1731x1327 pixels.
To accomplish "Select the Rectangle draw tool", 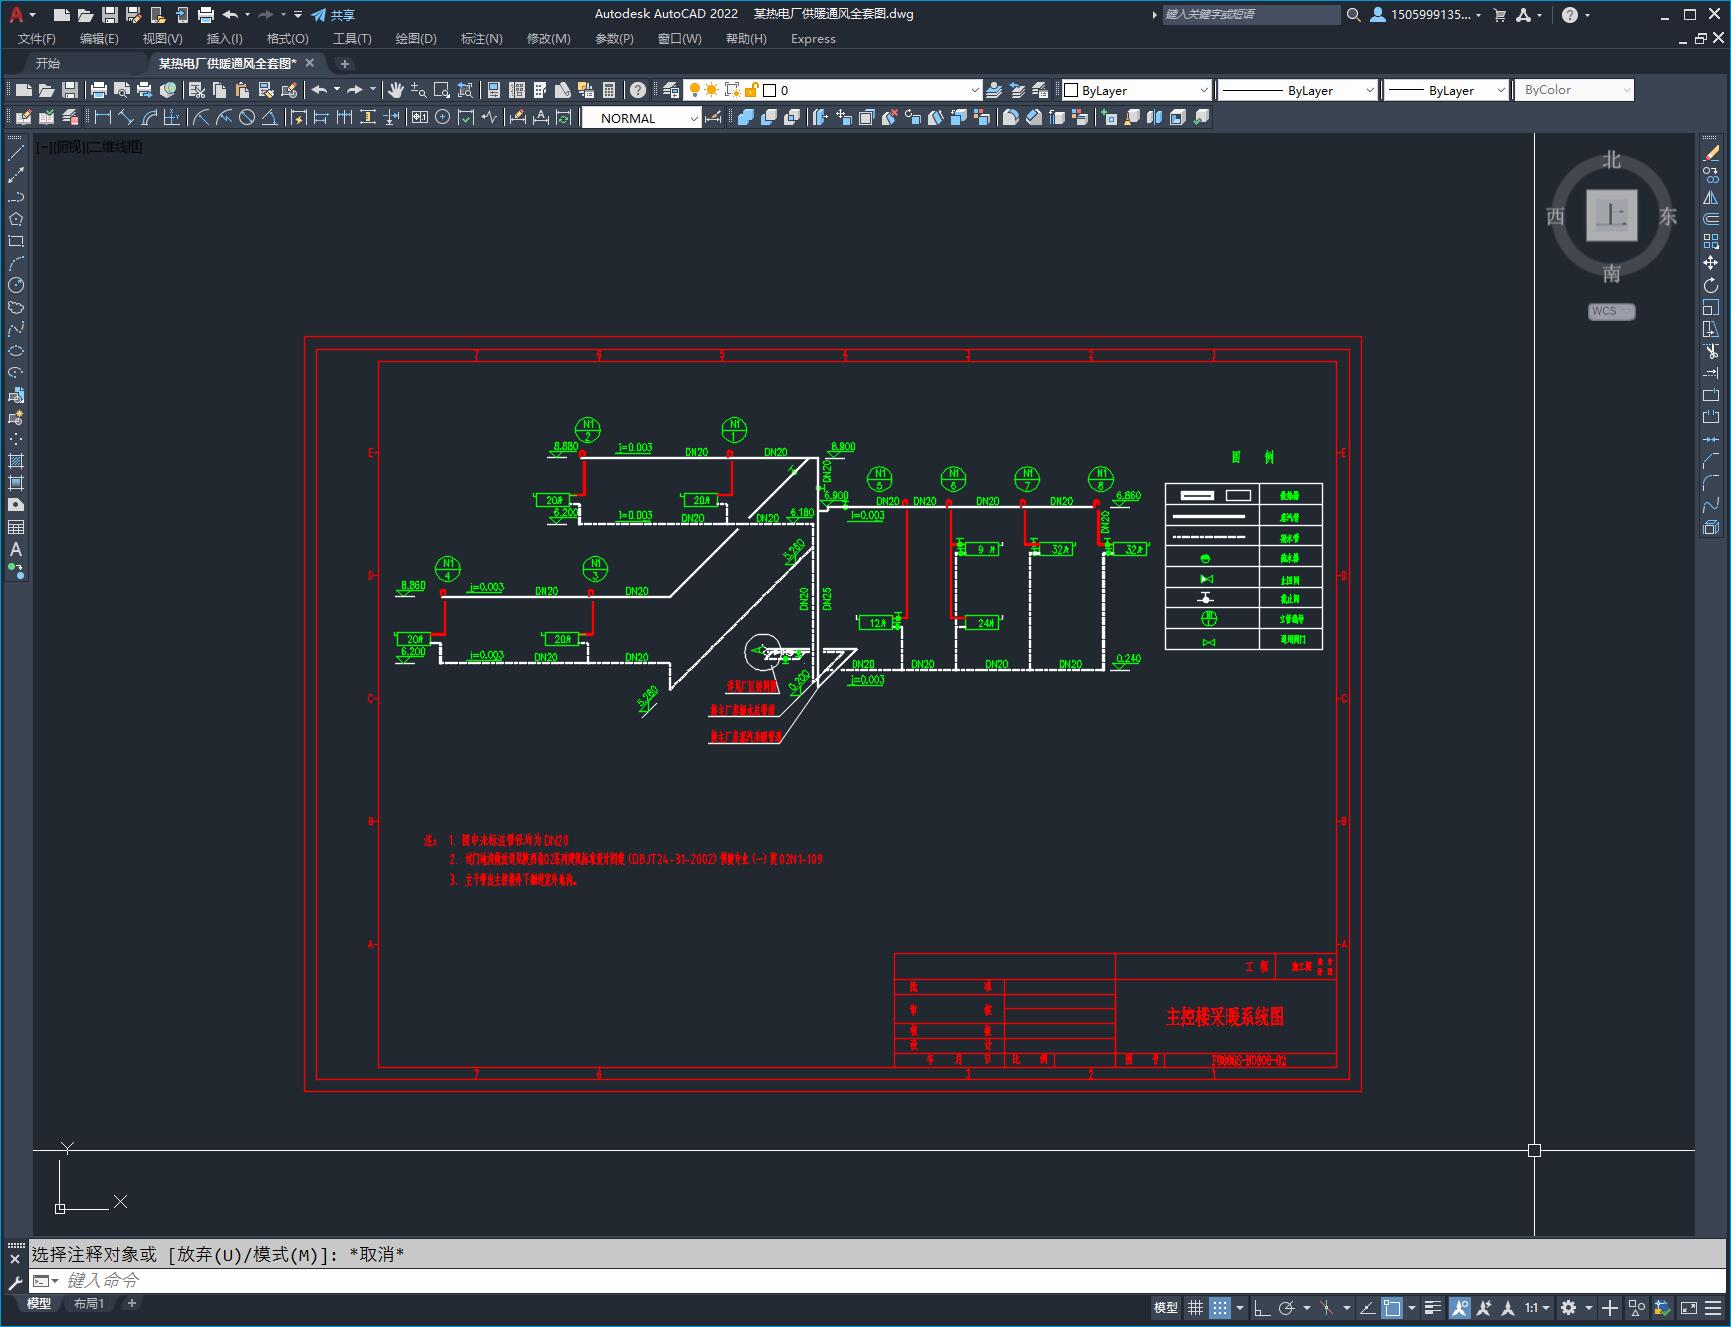I will pos(16,241).
